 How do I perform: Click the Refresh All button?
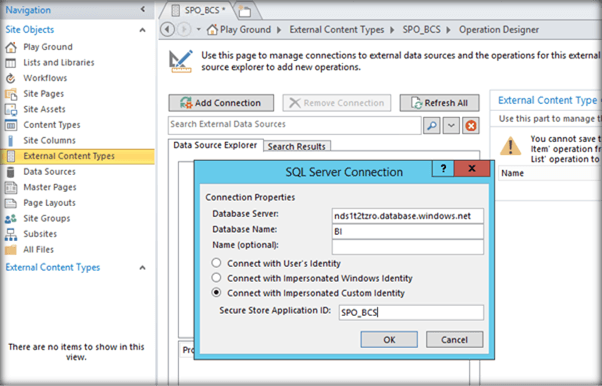440,103
